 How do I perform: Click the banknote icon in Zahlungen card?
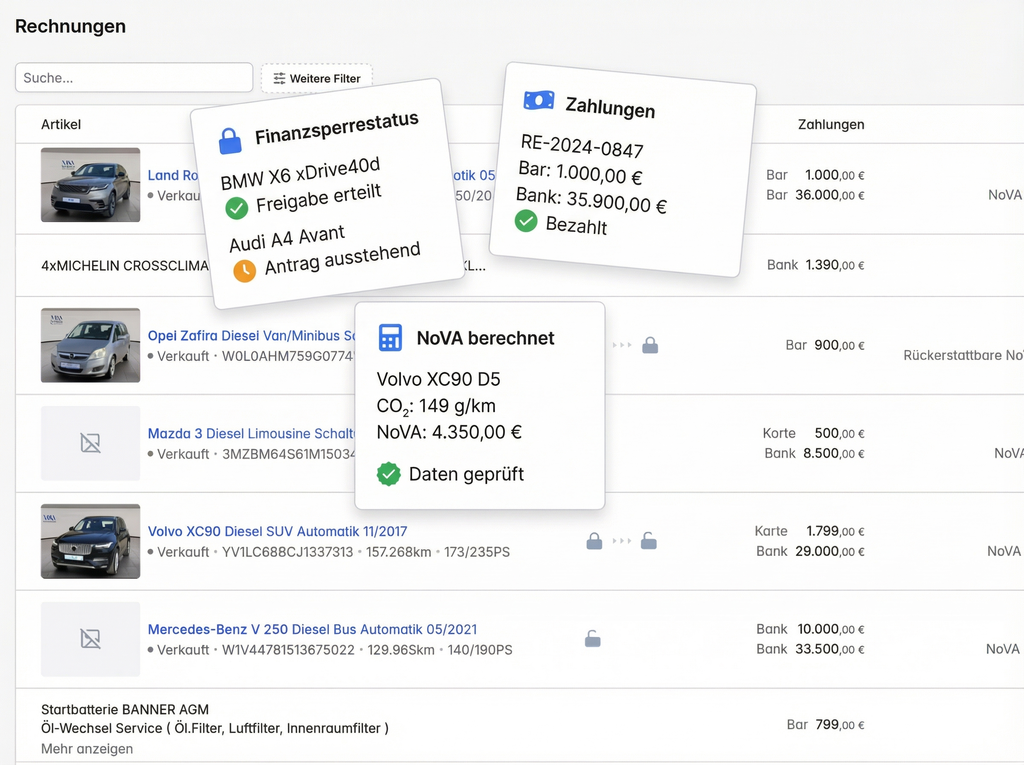[x=539, y=100]
